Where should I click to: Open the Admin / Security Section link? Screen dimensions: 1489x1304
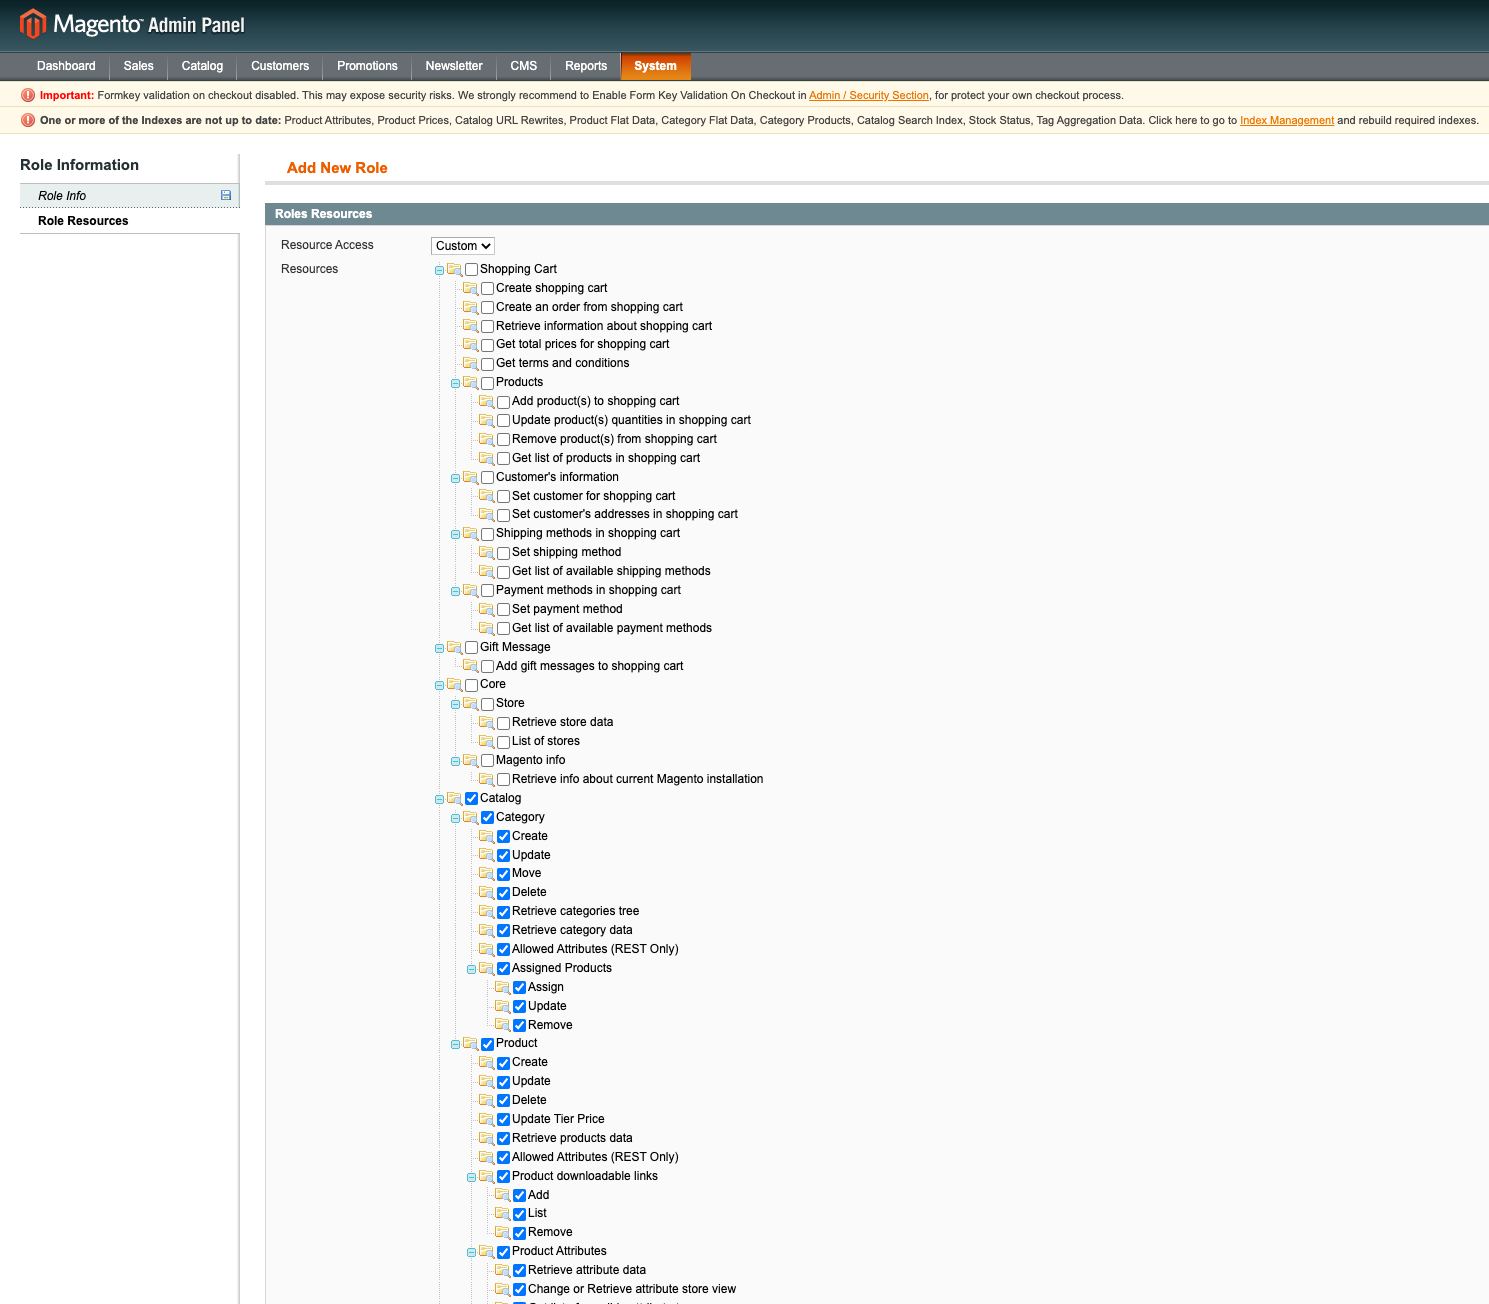868,95
